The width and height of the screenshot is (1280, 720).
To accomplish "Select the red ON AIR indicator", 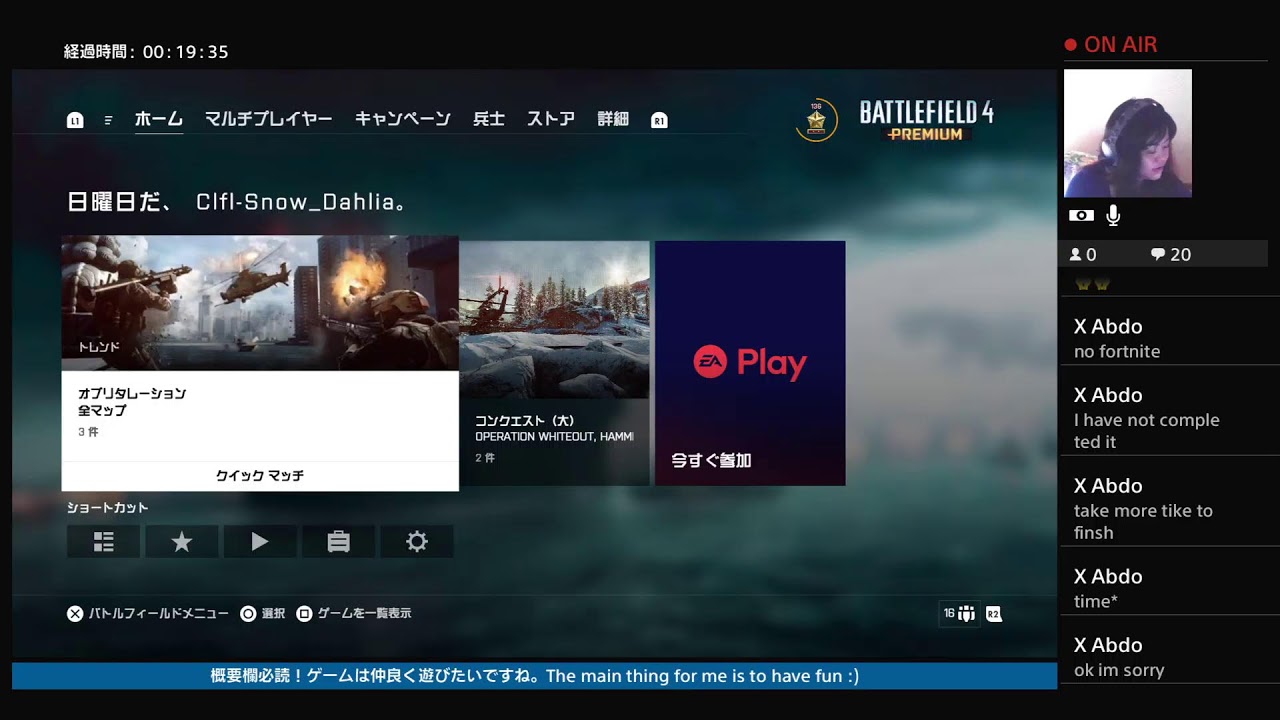I will pos(1111,45).
